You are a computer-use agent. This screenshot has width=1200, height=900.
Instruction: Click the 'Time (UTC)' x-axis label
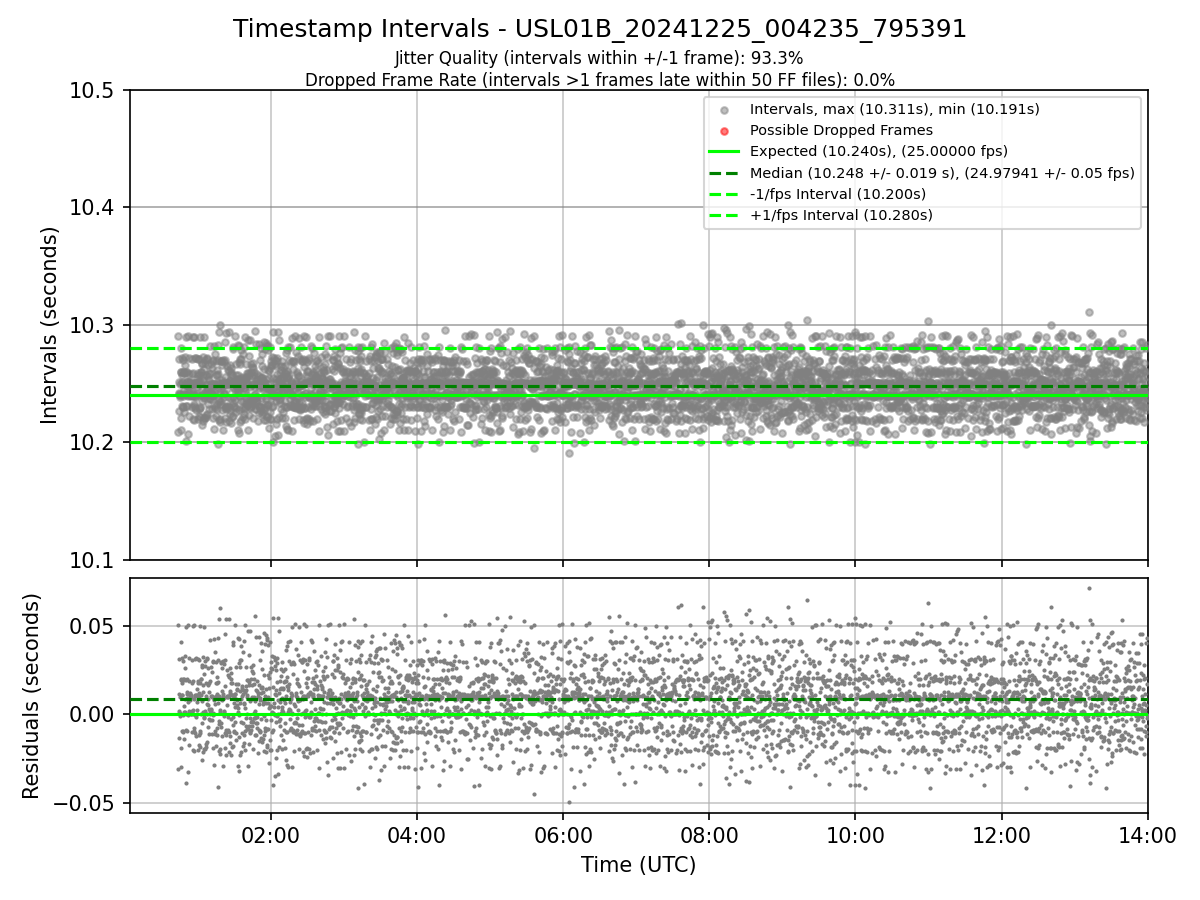(x=638, y=865)
